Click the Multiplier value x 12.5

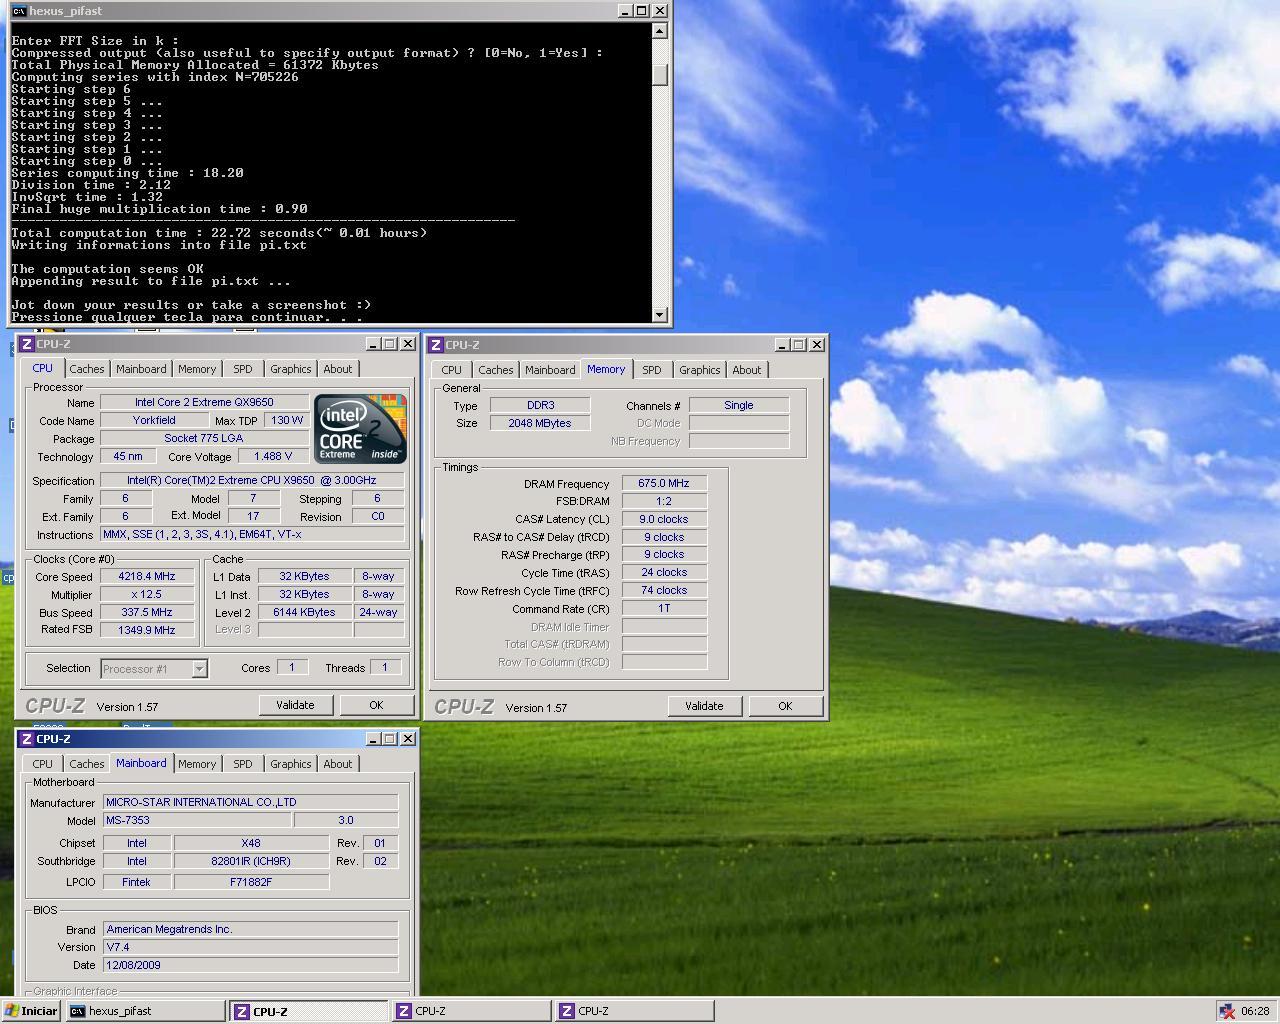tap(147, 595)
